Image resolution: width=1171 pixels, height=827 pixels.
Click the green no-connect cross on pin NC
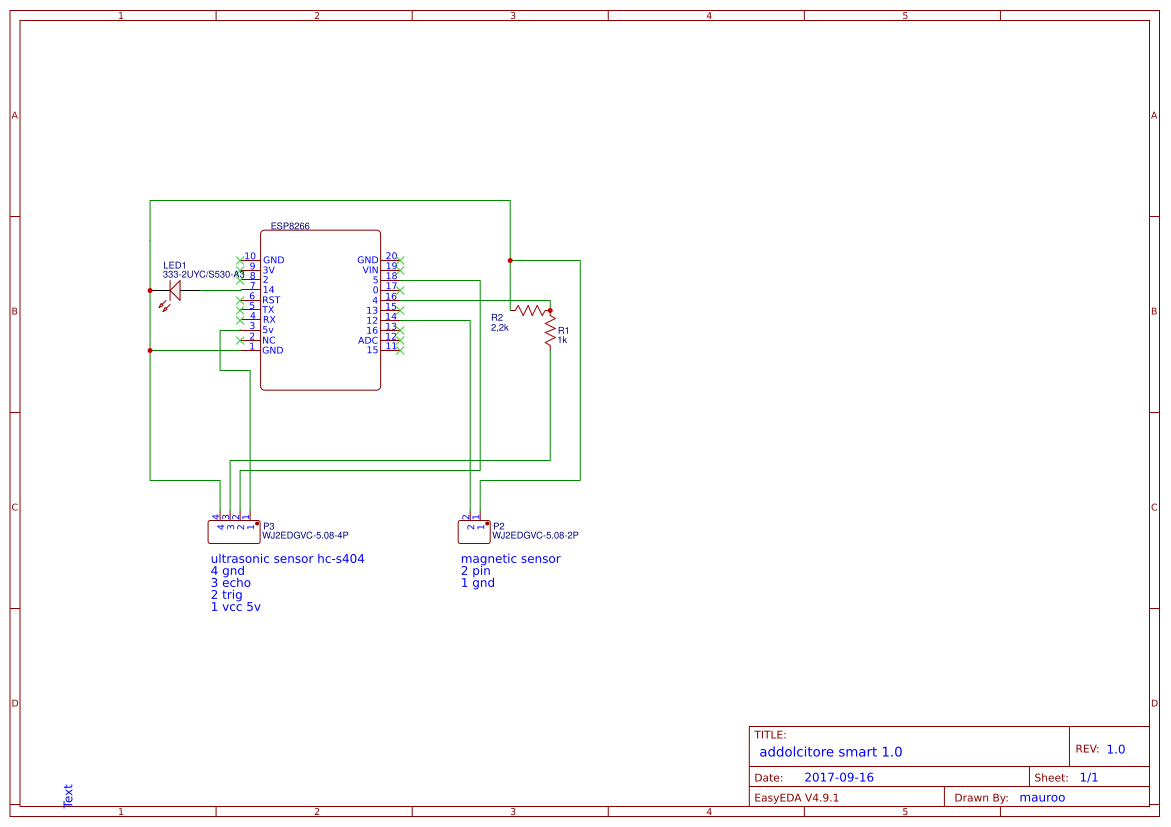tap(240, 340)
